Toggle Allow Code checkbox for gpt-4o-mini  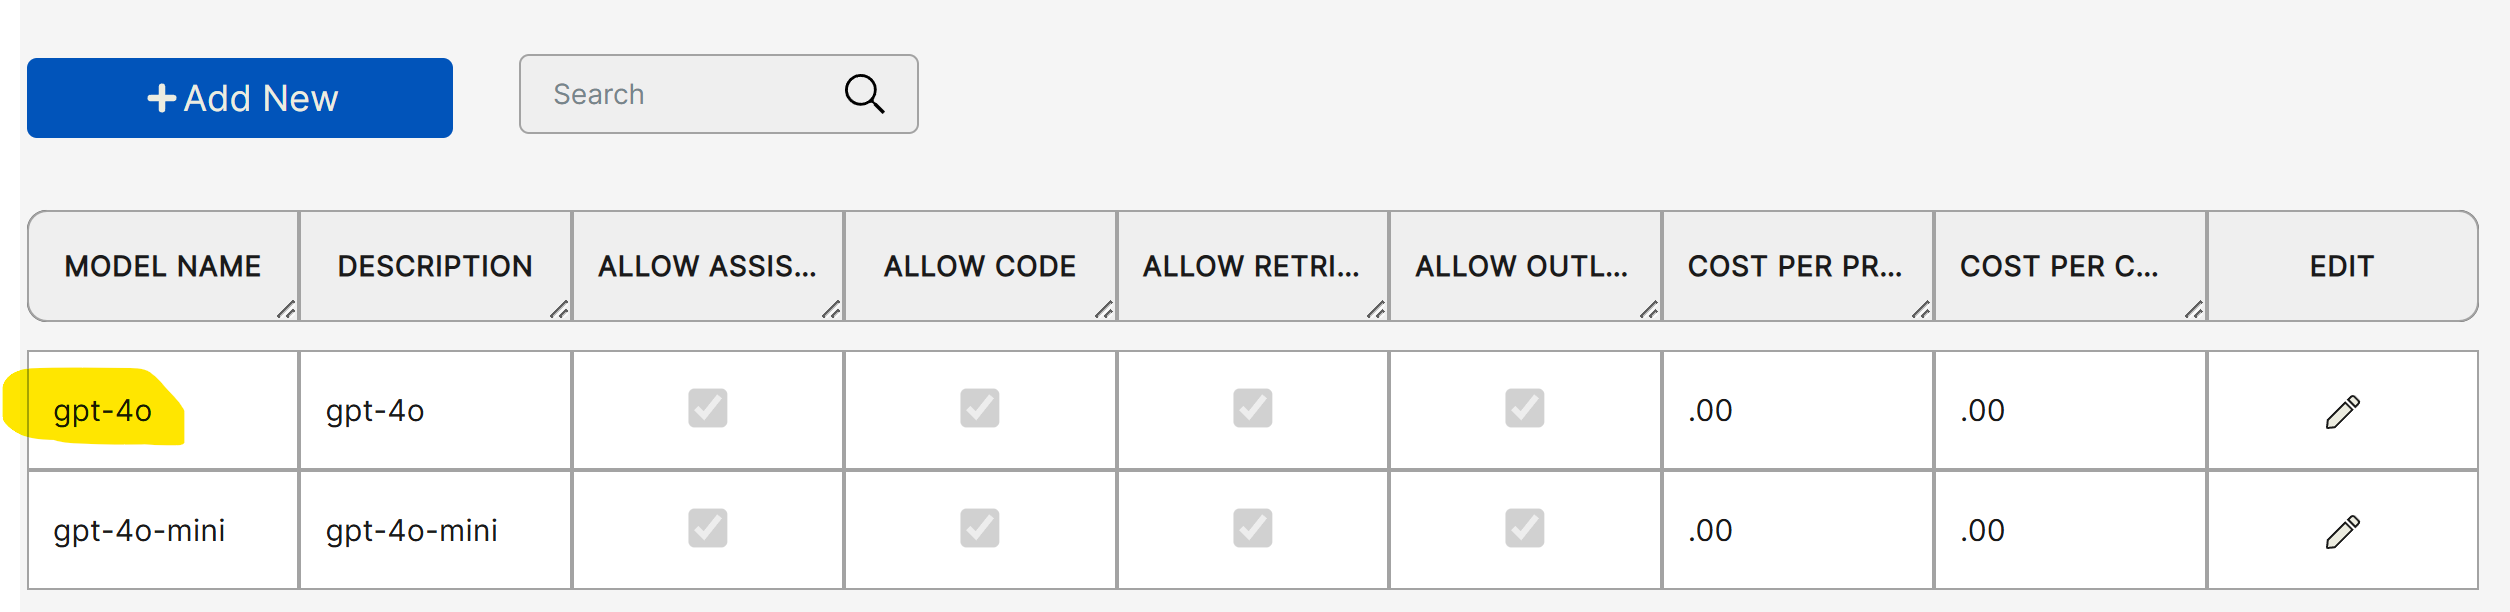[x=980, y=528]
